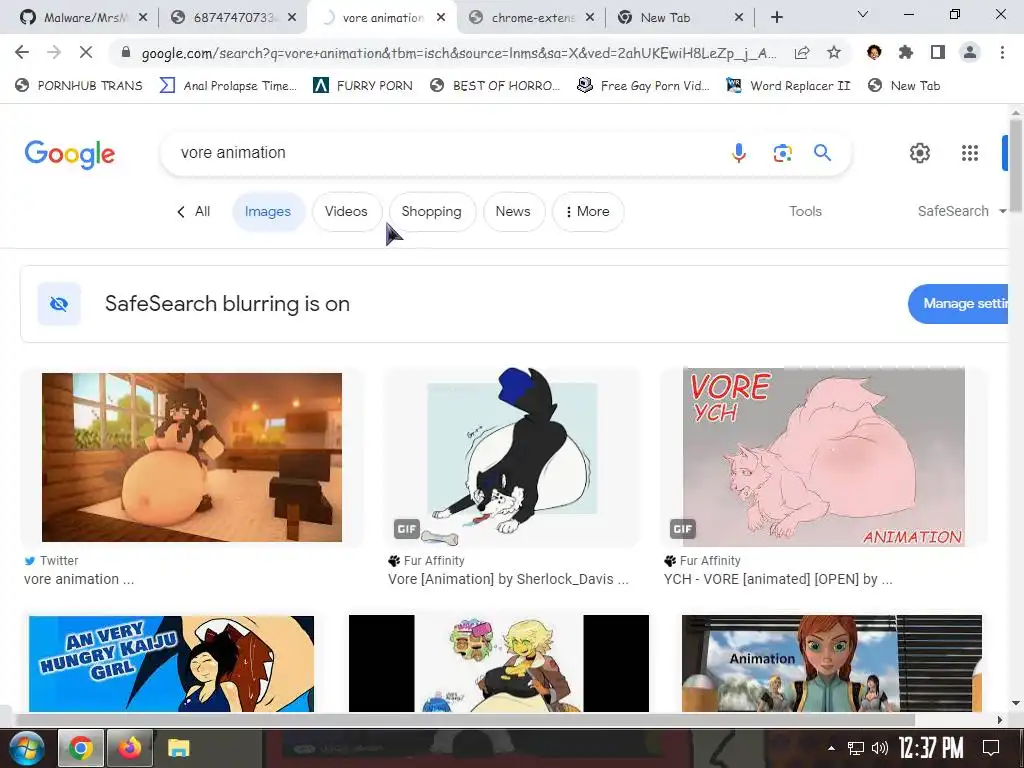1024x768 pixels.
Task: Click the right arrow of horizontal scrollbar
Action: pyautogui.click(x=1000, y=720)
